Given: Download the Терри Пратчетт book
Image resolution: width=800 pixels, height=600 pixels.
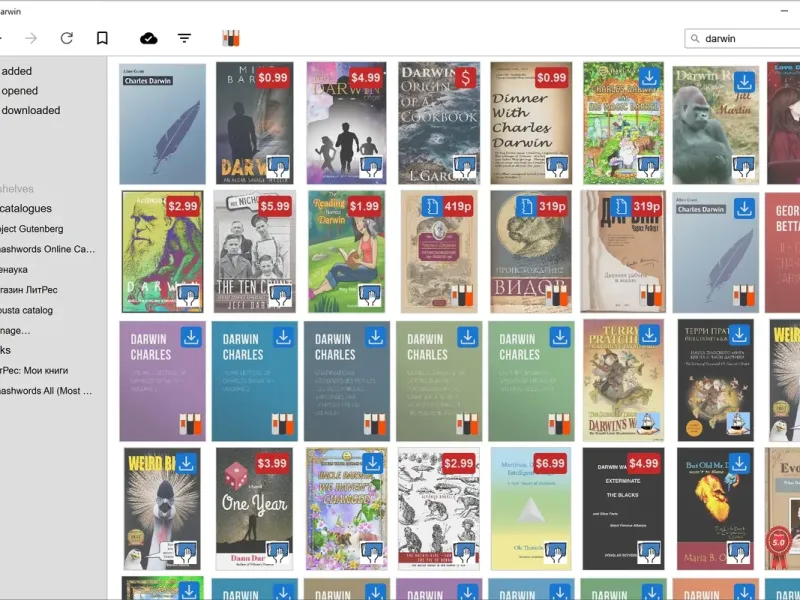Looking at the screenshot, I should coord(739,335).
